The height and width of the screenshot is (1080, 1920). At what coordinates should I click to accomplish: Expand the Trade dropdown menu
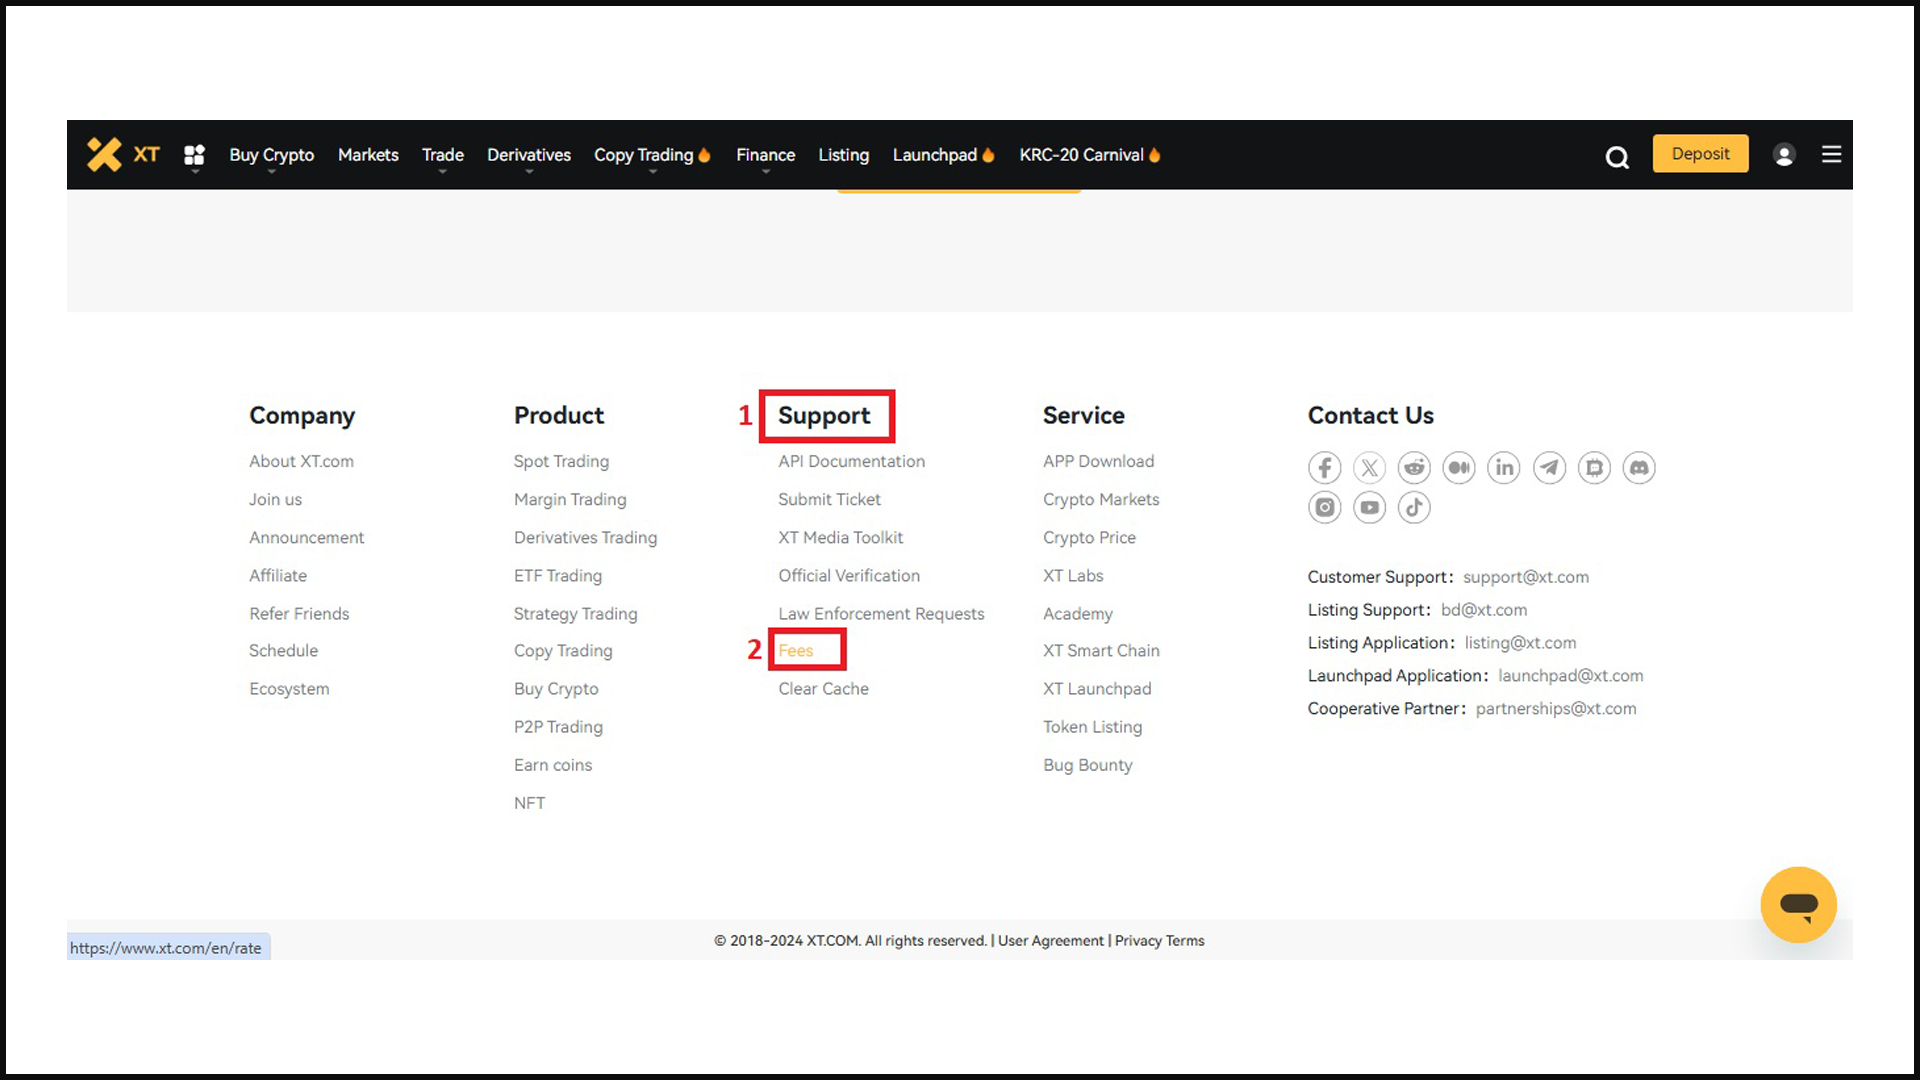442,155
